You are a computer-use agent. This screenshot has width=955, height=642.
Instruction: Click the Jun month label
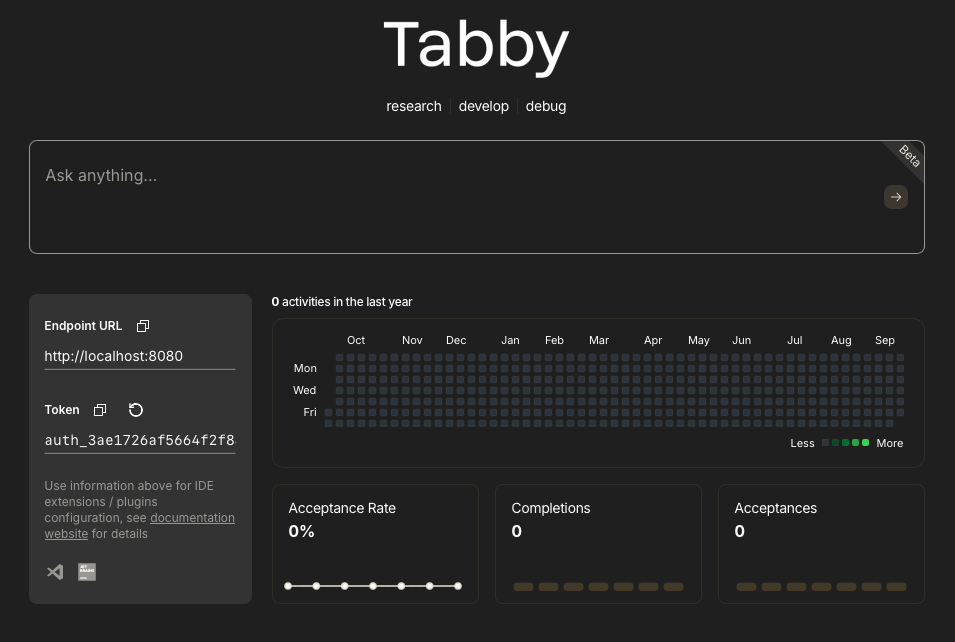click(x=741, y=340)
